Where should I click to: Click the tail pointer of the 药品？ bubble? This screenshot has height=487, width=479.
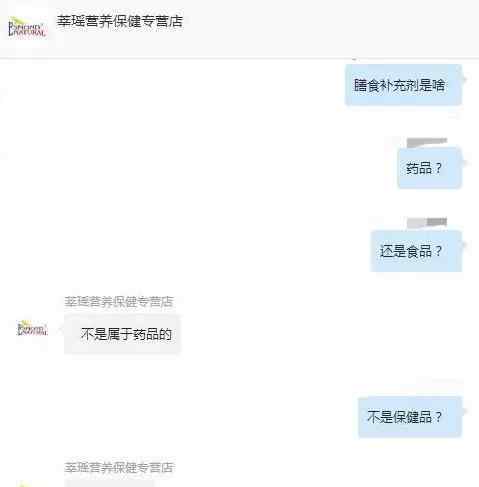(x=464, y=163)
